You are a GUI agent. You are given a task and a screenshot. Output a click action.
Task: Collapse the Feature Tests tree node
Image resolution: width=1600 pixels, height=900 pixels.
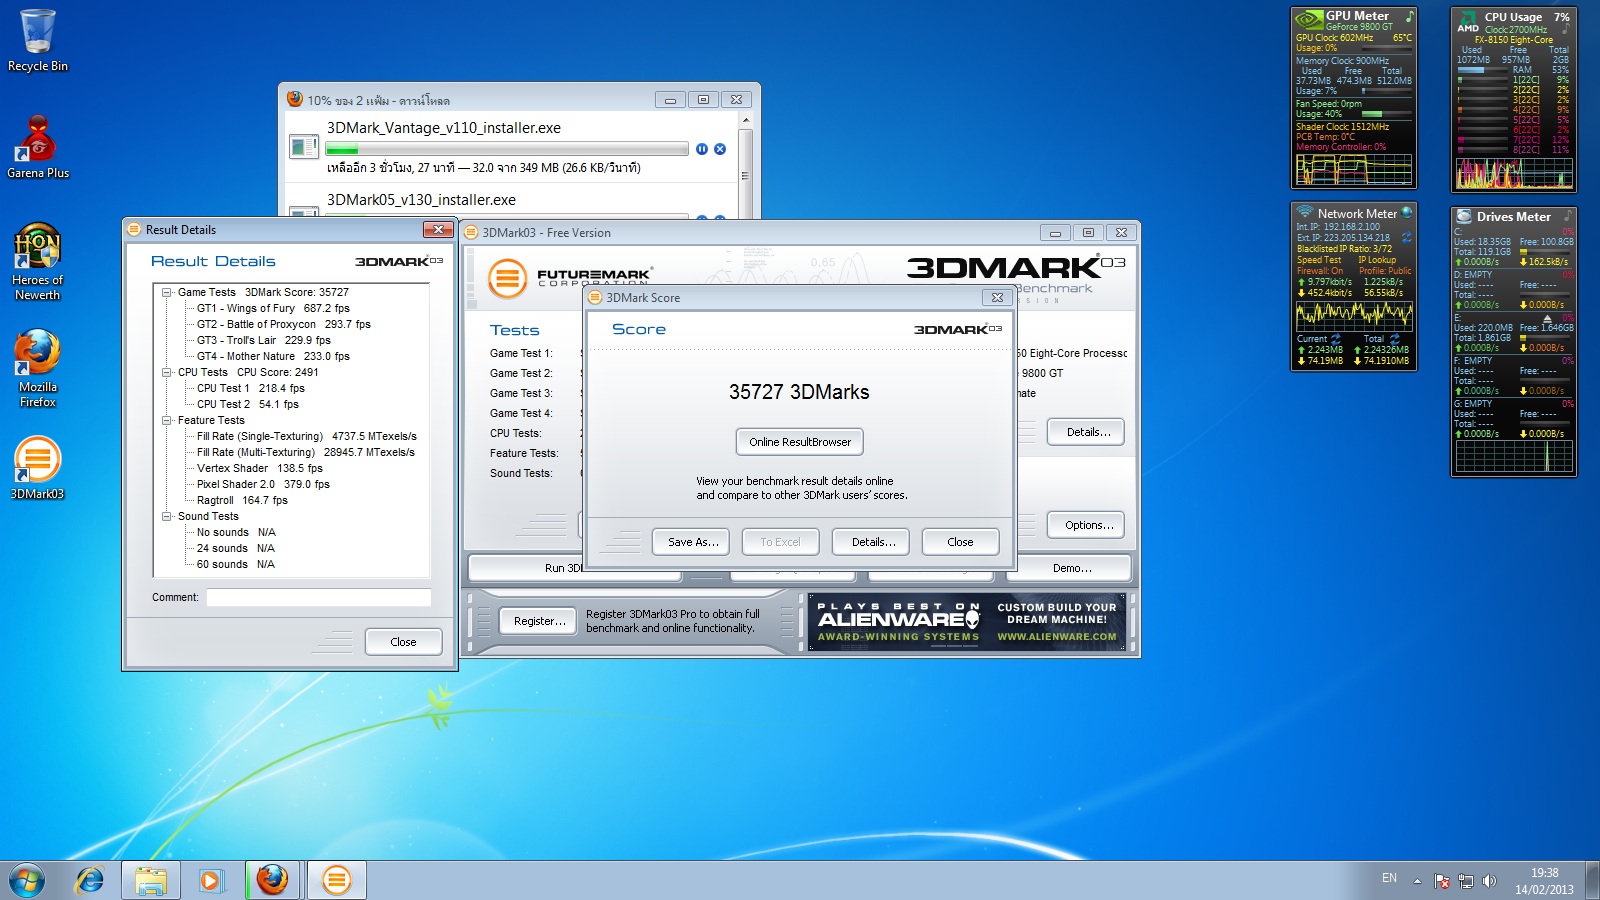(x=167, y=420)
